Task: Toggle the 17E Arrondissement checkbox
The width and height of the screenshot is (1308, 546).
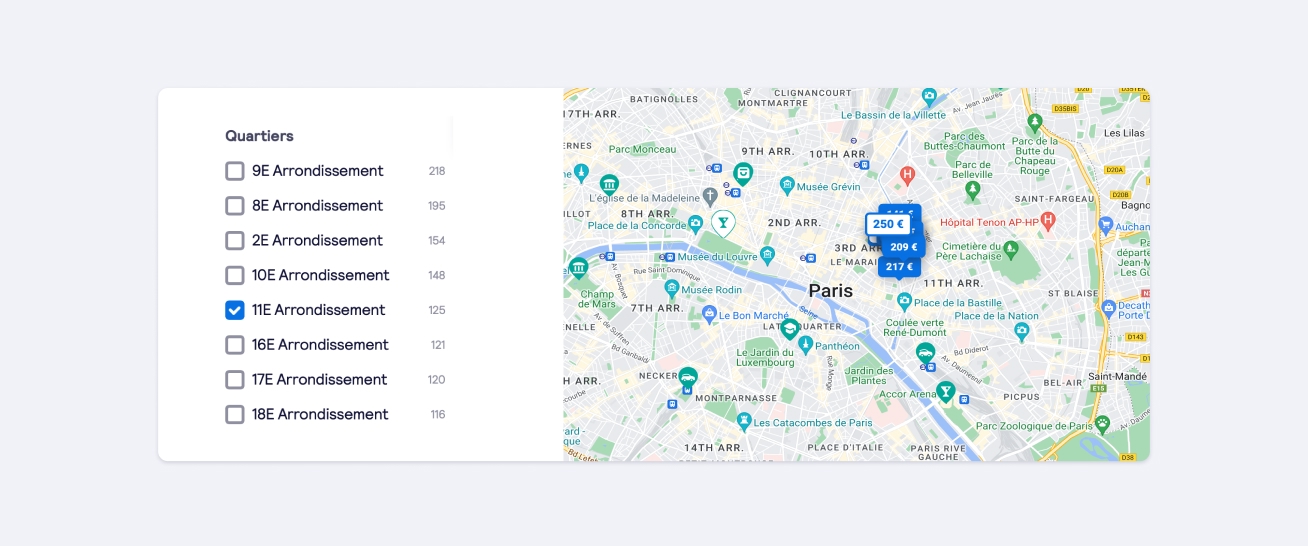Action: [235, 380]
